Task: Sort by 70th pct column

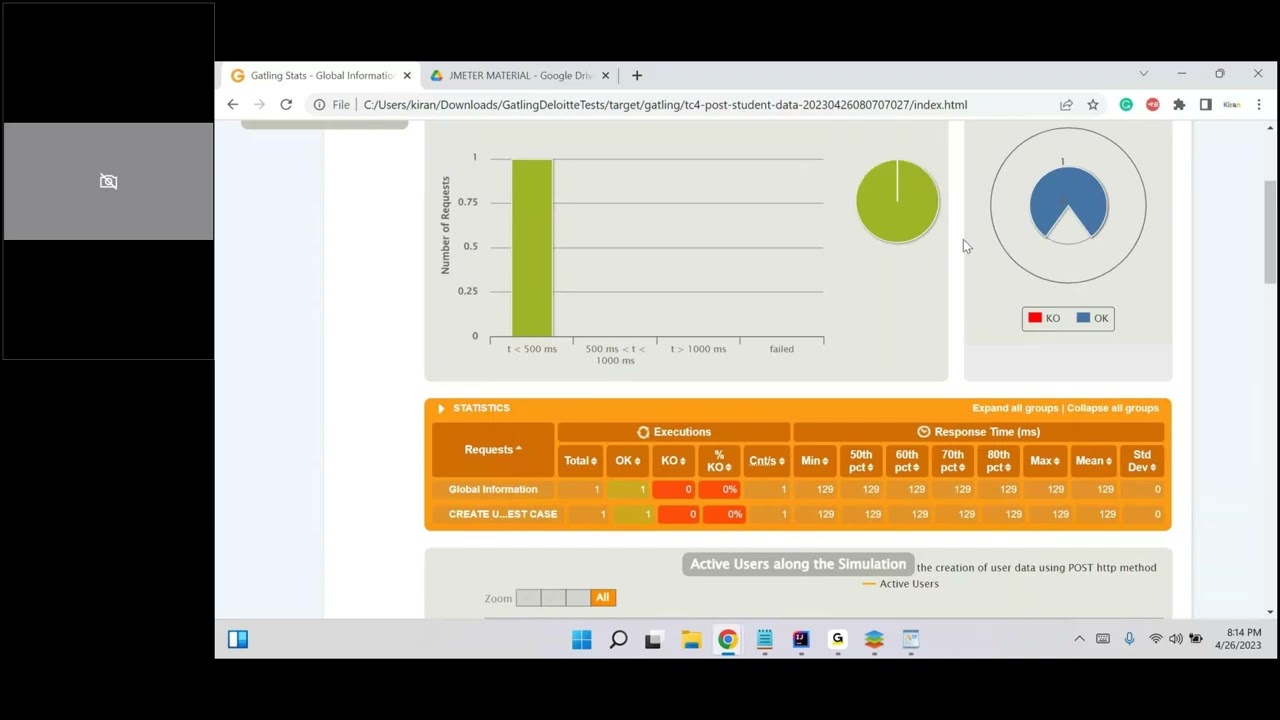Action: [953, 461]
